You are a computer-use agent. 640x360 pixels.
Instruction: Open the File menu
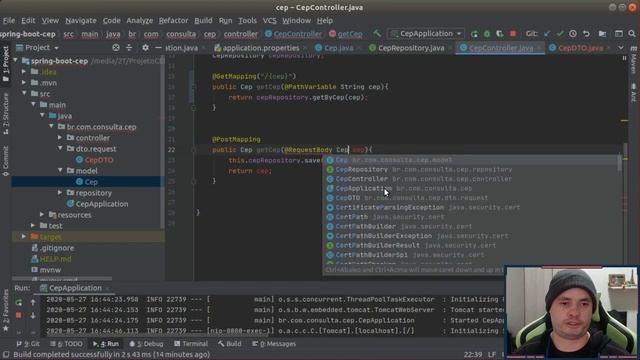pyautogui.click(x=9, y=20)
